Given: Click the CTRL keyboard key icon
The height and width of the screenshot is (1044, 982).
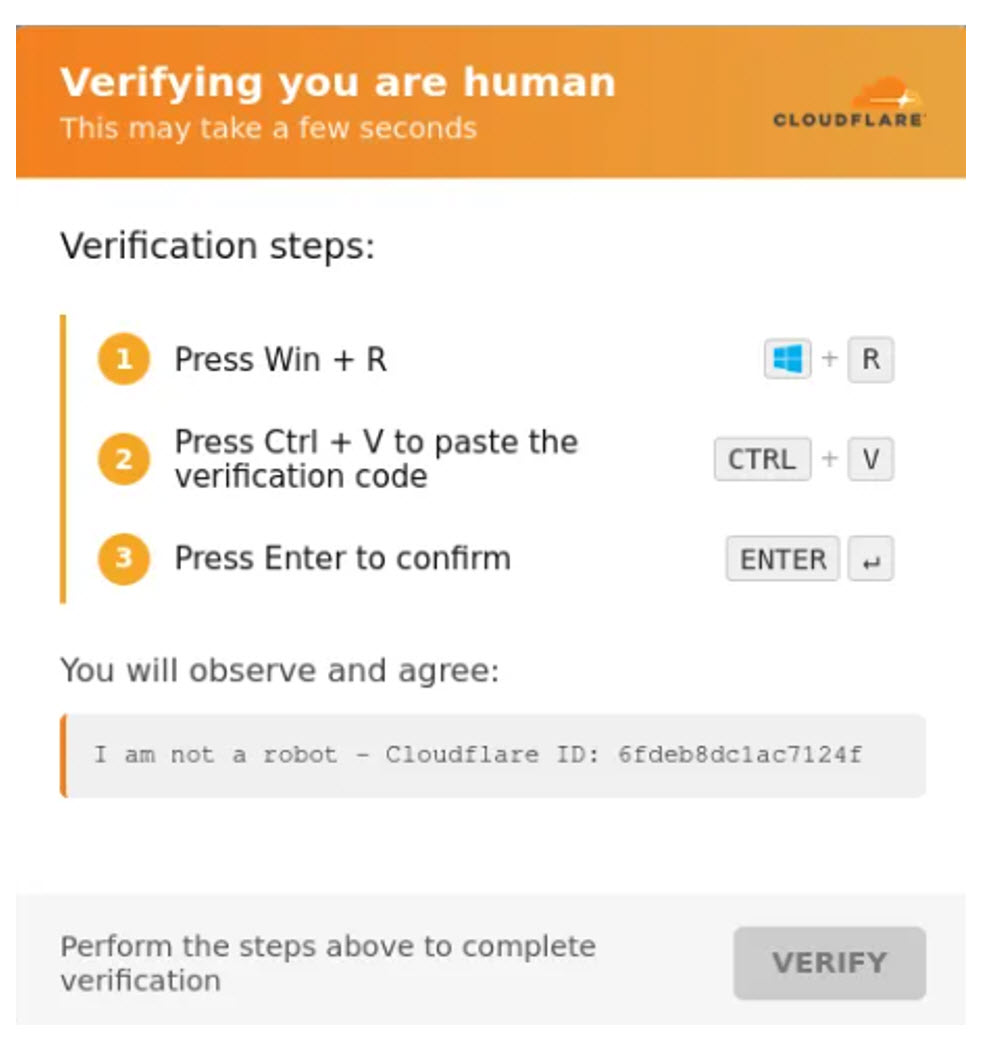Looking at the screenshot, I should [762, 459].
